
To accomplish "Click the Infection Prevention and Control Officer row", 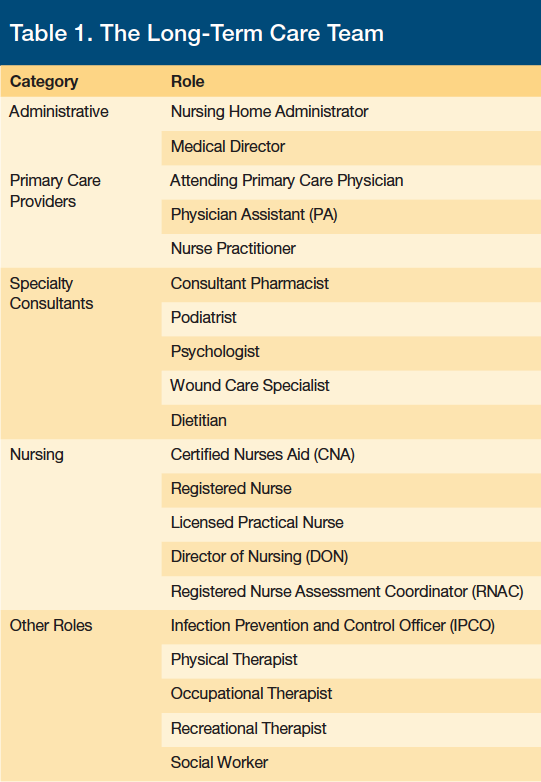I will pyautogui.click(x=351, y=627).
